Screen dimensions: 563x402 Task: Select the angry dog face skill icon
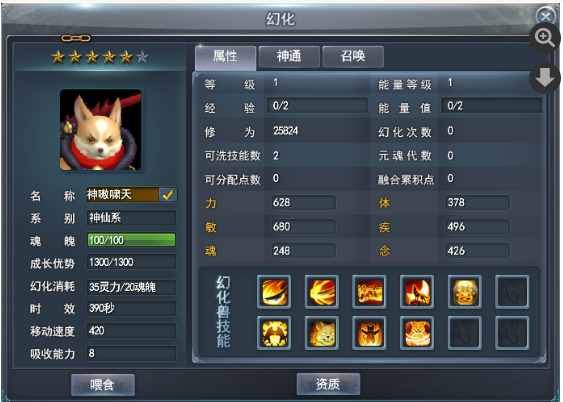point(322,333)
